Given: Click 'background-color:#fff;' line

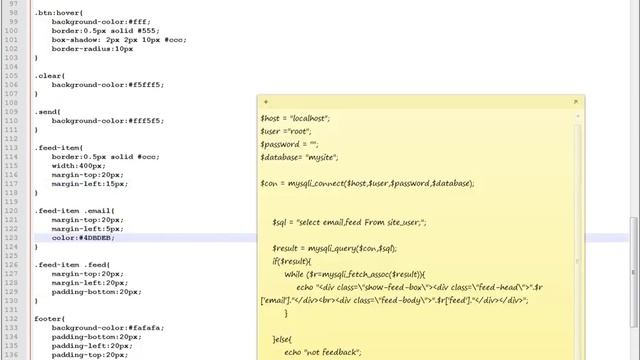Looking at the screenshot, I should 101,22.
